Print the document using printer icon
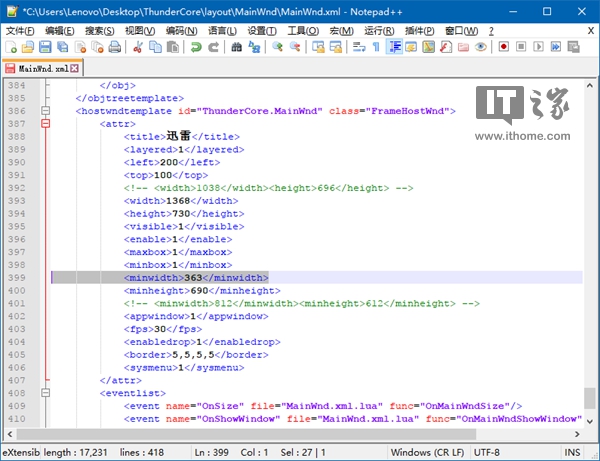The image size is (600, 461). coord(114,47)
